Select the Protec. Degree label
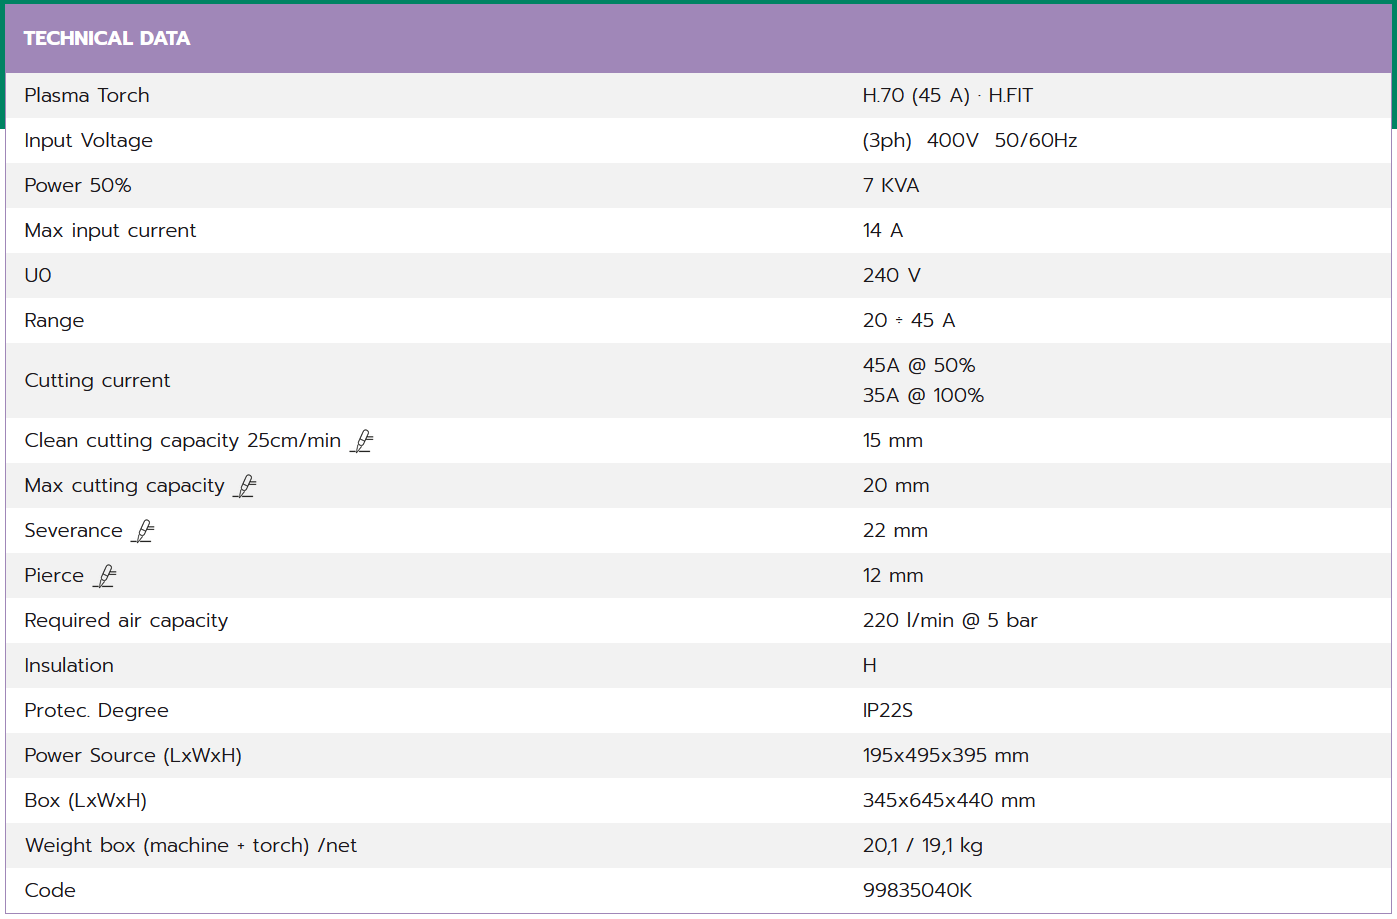Viewport: 1397px width, 919px height. (x=96, y=711)
